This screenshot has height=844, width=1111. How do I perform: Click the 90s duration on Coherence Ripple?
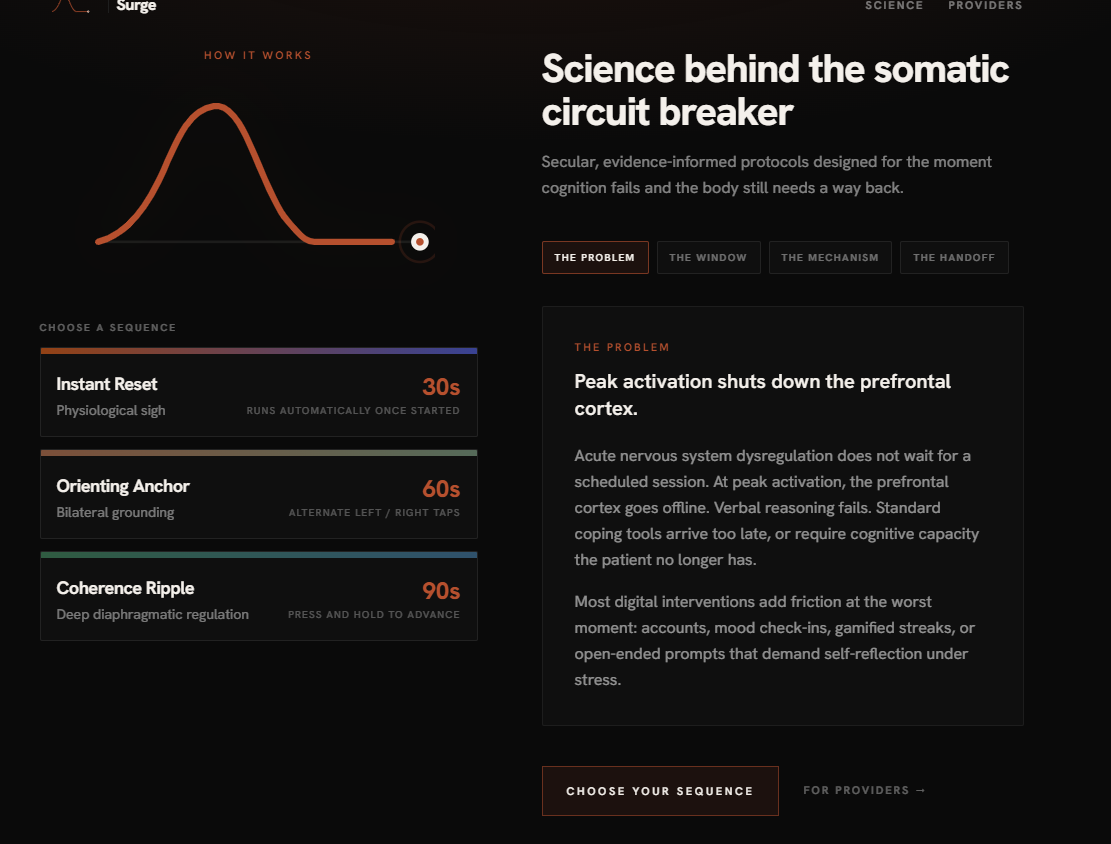pyautogui.click(x=441, y=591)
